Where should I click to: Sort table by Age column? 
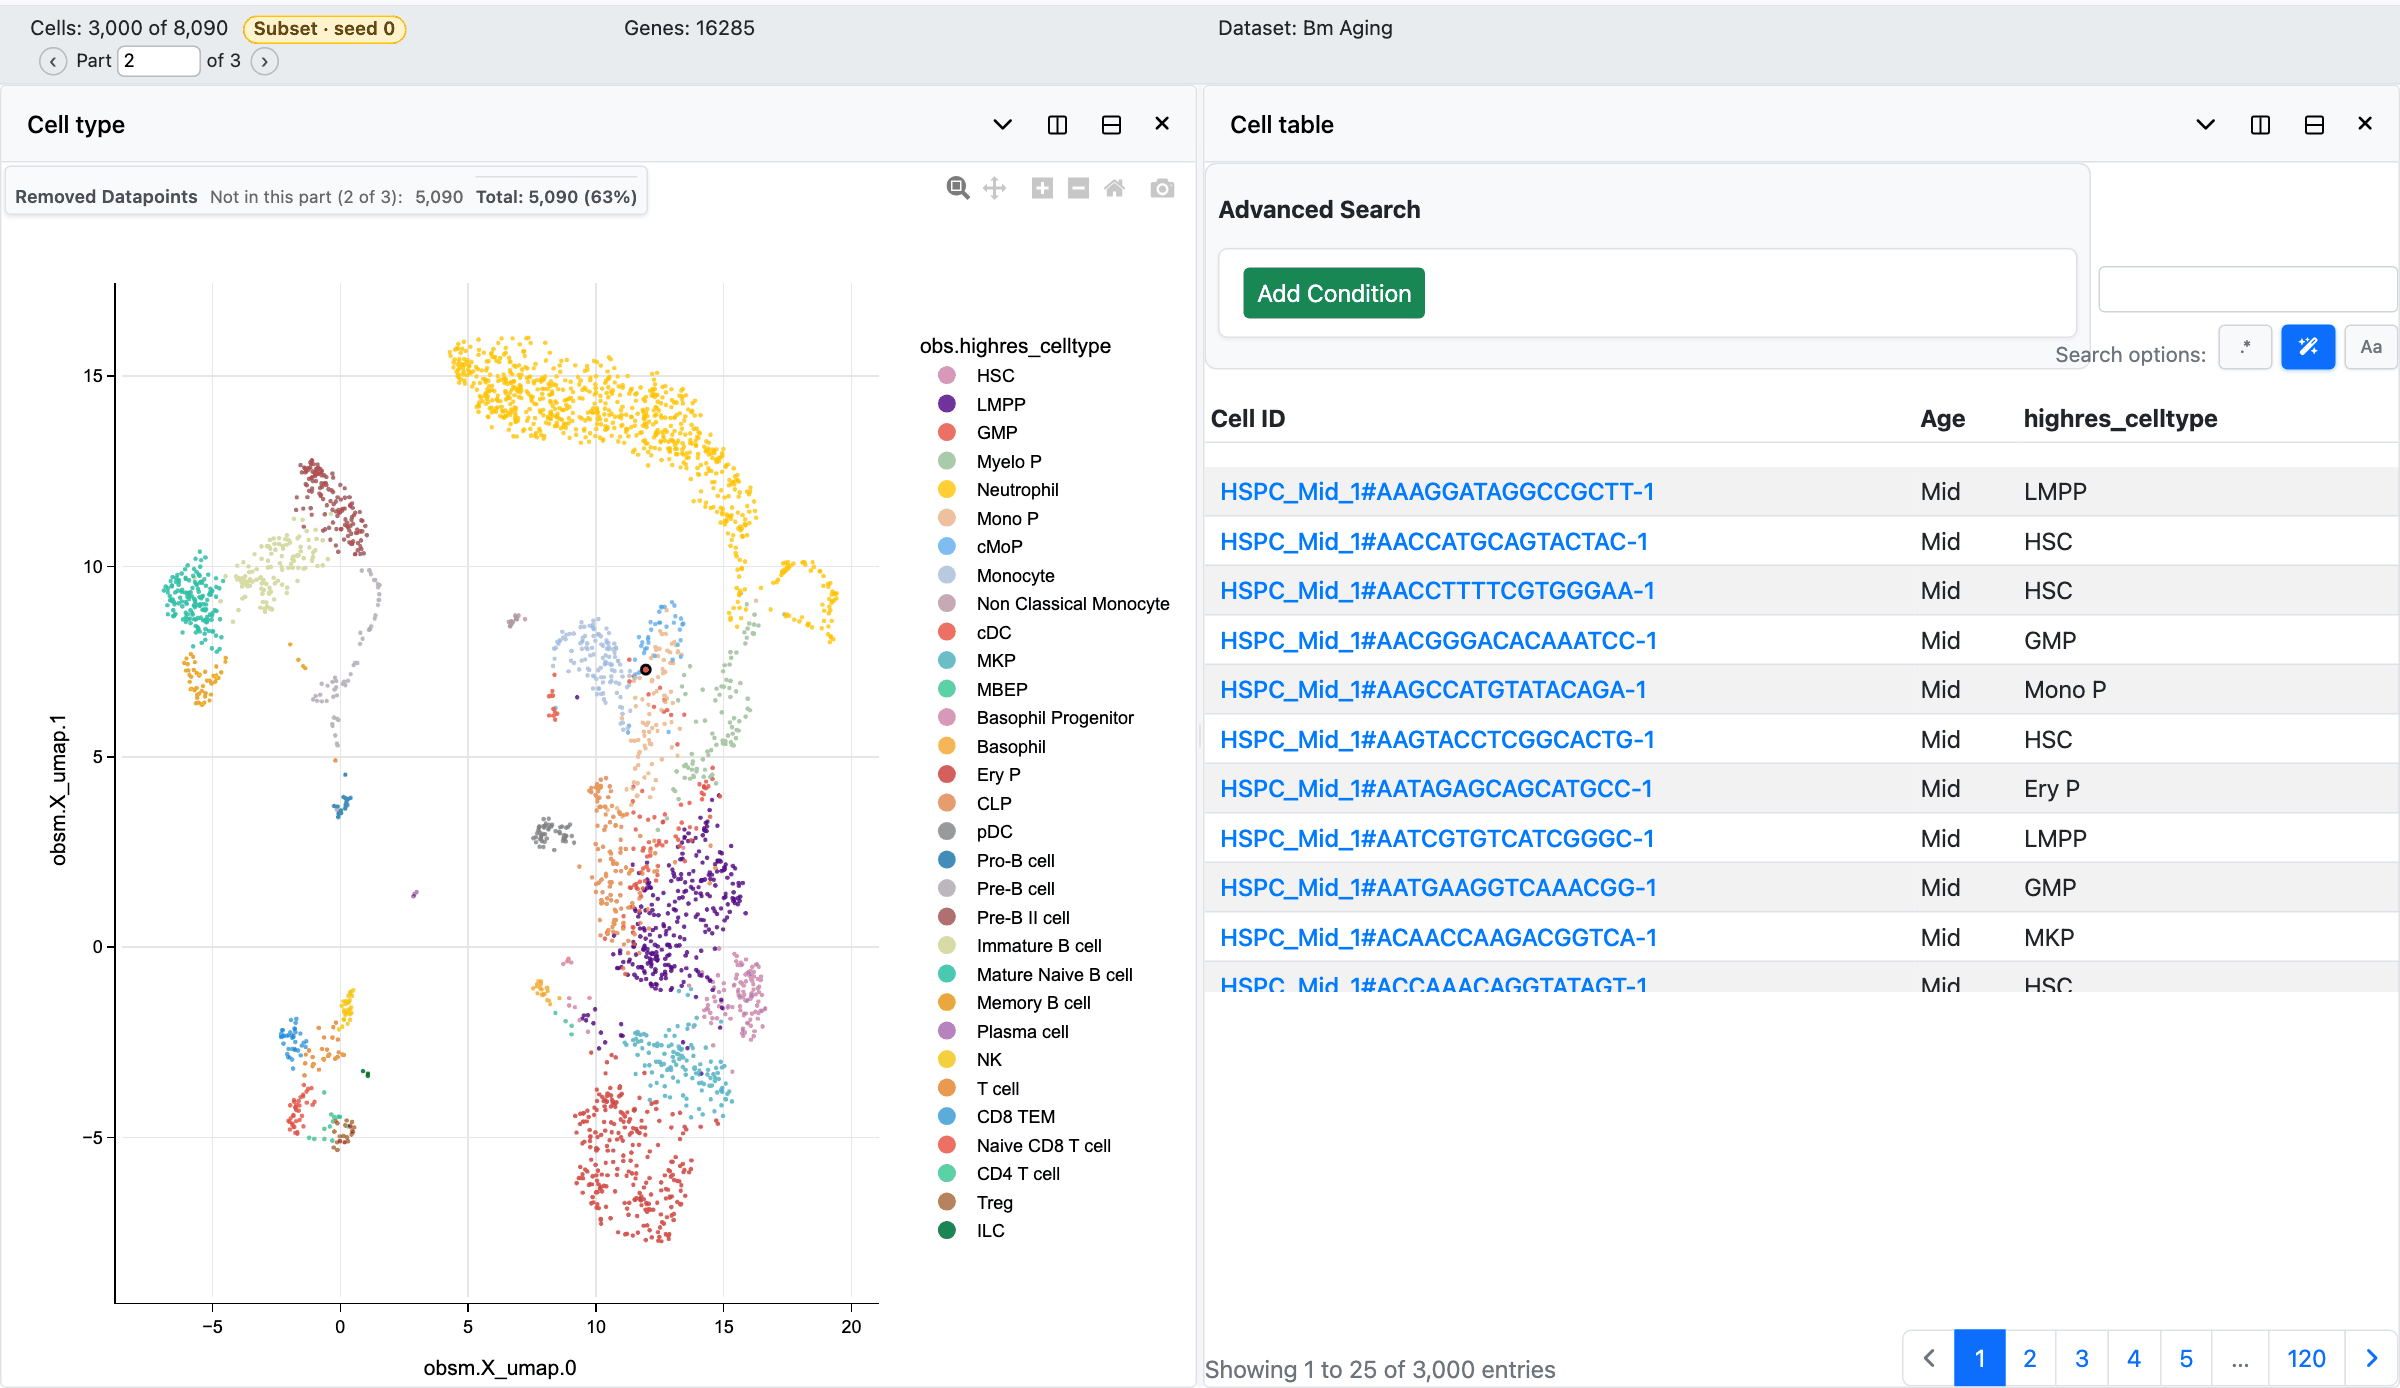[x=1942, y=419]
